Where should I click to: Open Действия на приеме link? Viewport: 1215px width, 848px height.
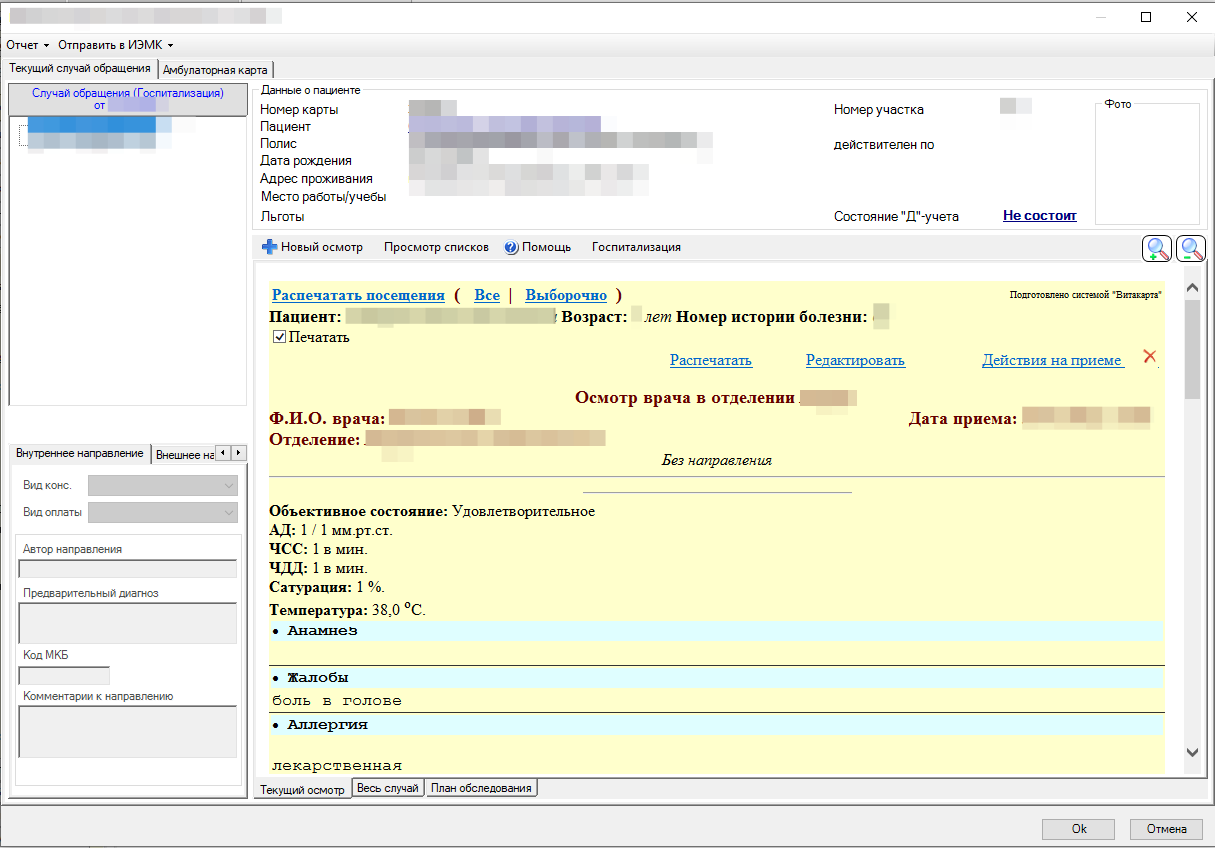1053,360
